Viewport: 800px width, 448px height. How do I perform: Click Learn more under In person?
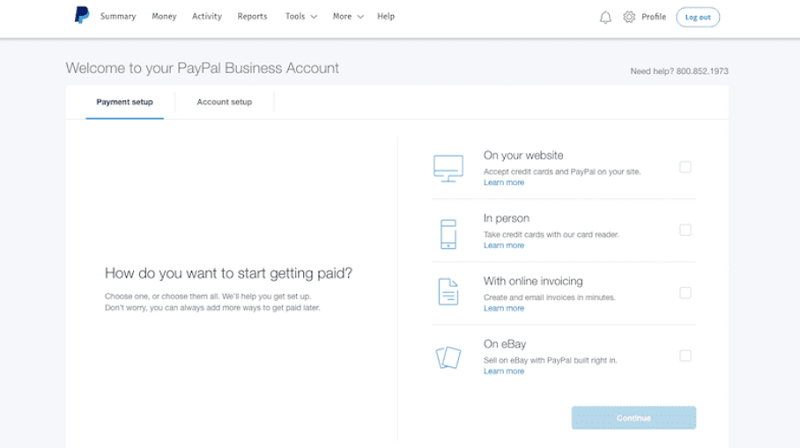pos(504,245)
